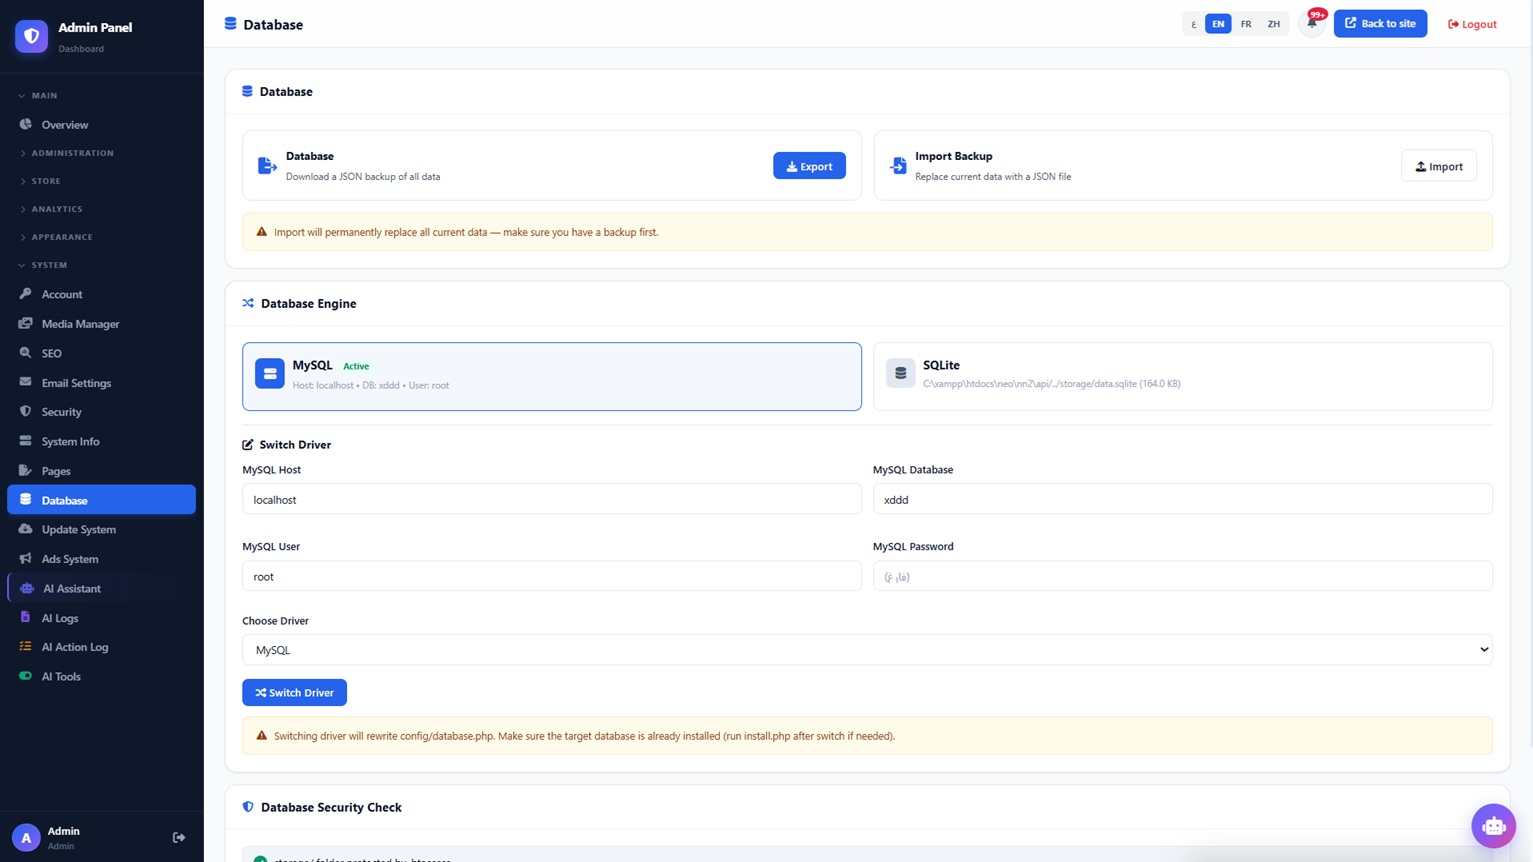
Task: Switch language to Arabic (ع)
Action: [x=1193, y=24]
